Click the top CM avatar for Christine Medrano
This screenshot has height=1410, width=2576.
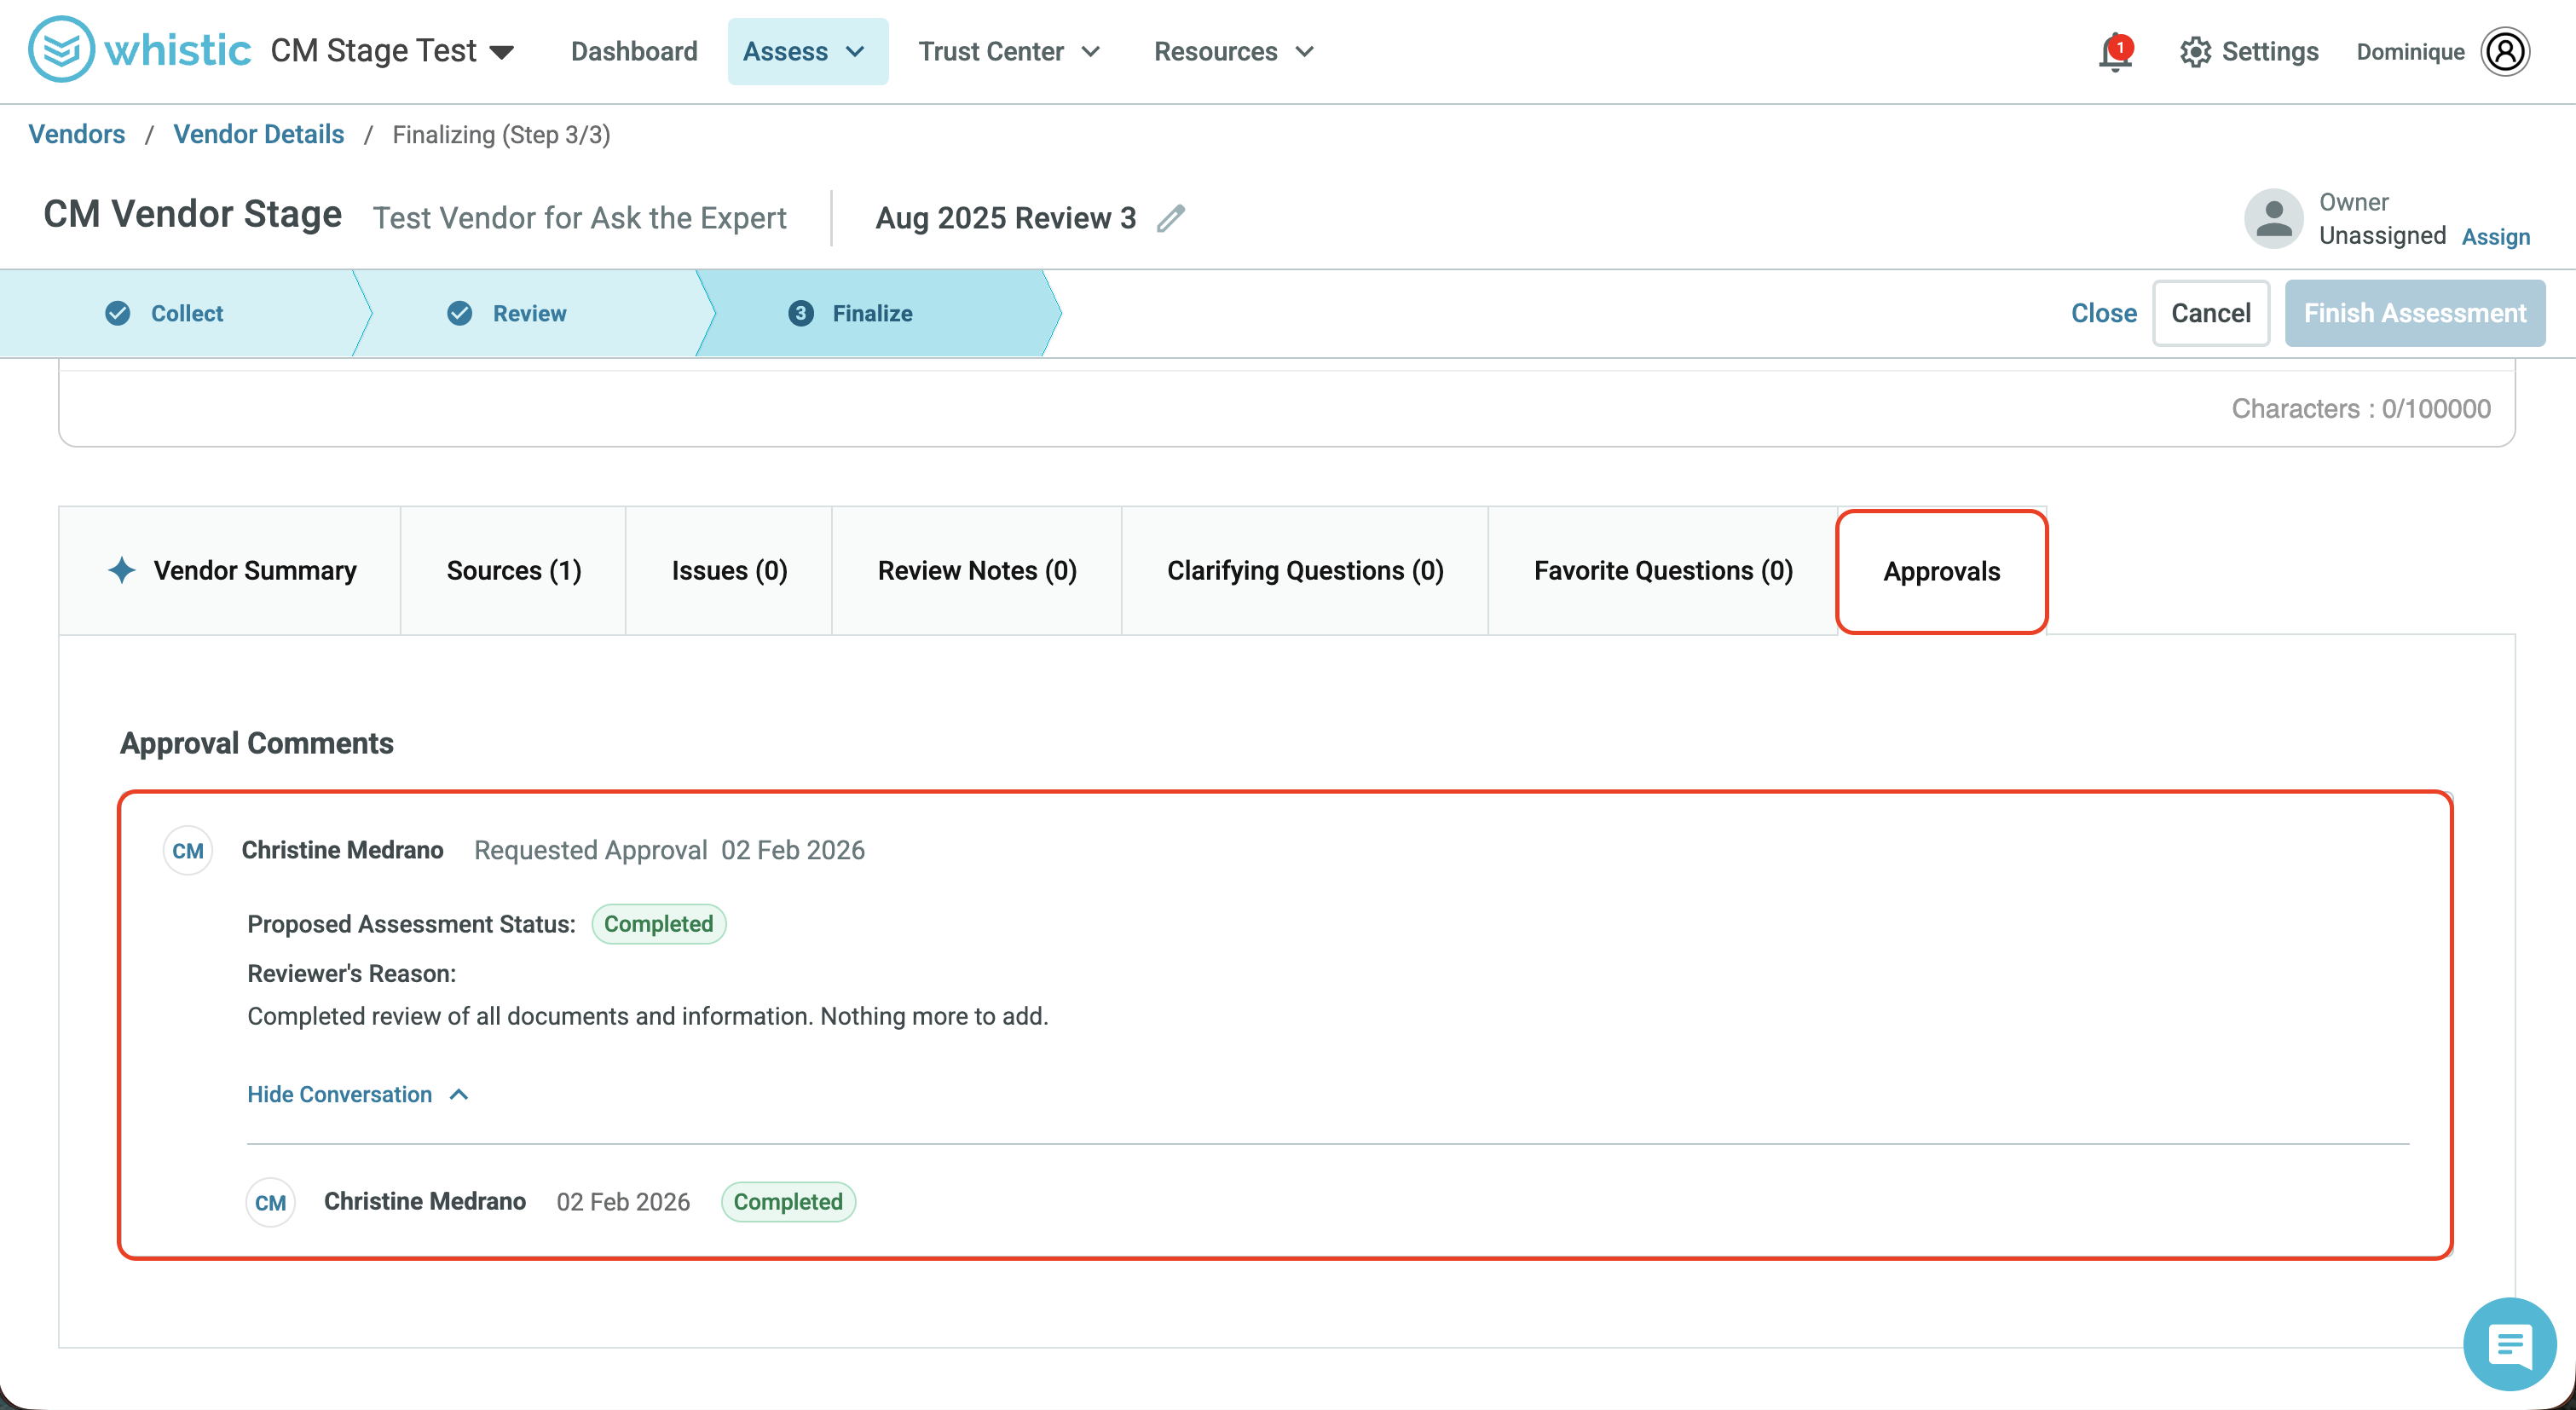point(188,851)
